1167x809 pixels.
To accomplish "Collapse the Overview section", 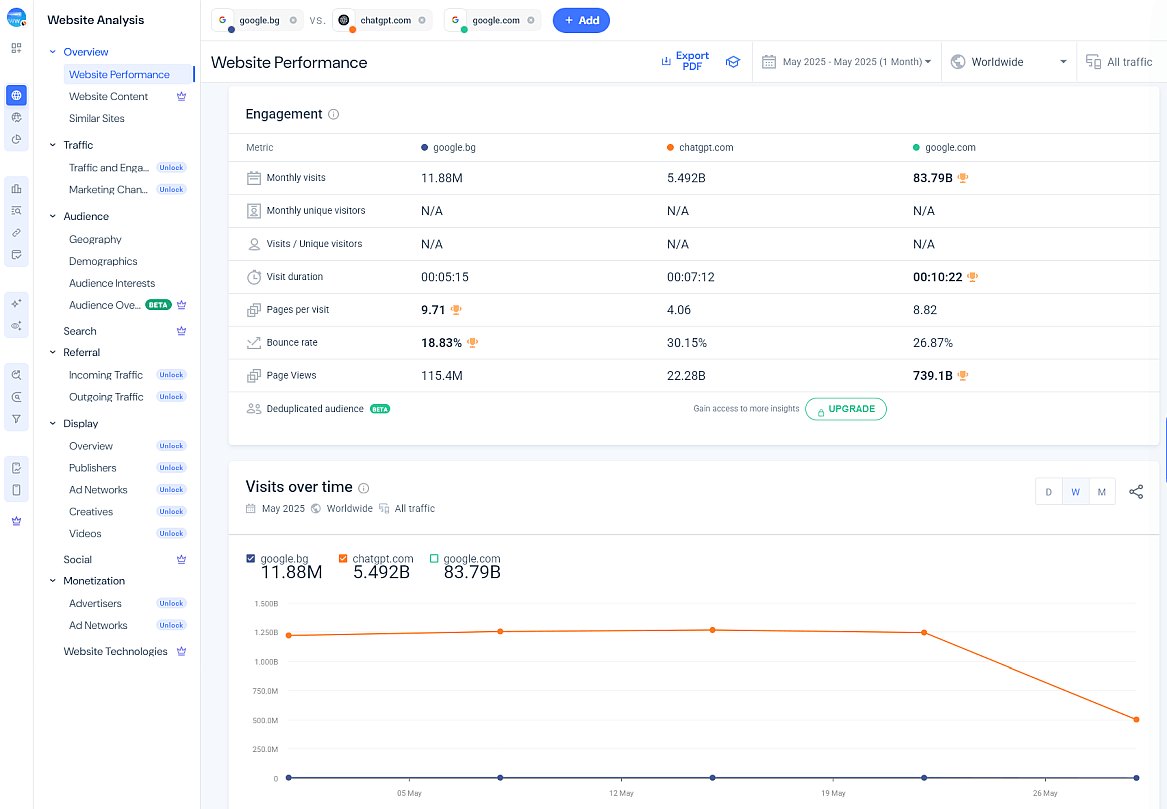I will [52, 52].
